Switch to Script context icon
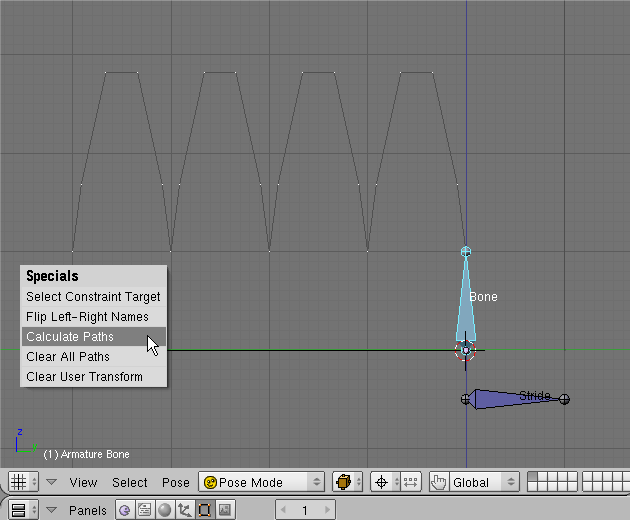 point(145,510)
